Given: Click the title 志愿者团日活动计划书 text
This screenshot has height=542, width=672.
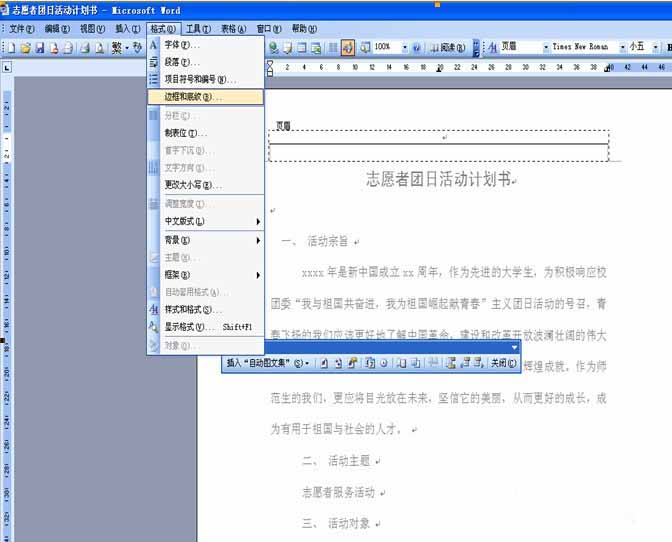Looking at the screenshot, I should click(x=438, y=179).
